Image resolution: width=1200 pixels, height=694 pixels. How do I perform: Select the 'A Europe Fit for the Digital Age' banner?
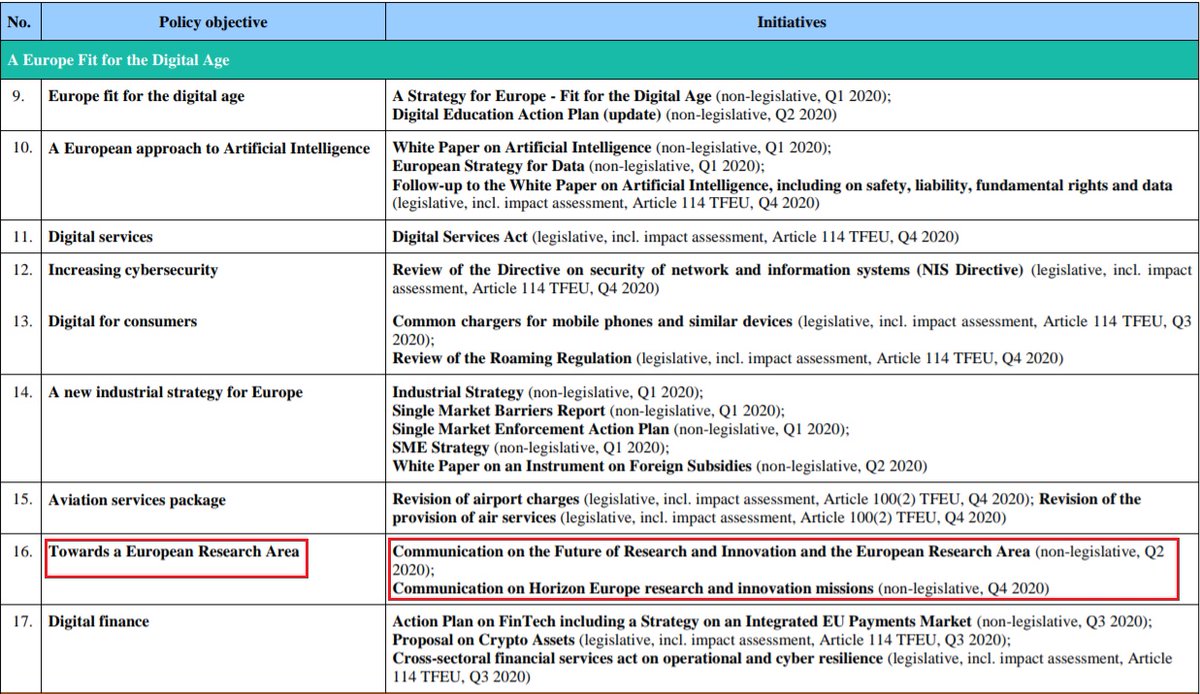pos(600,61)
